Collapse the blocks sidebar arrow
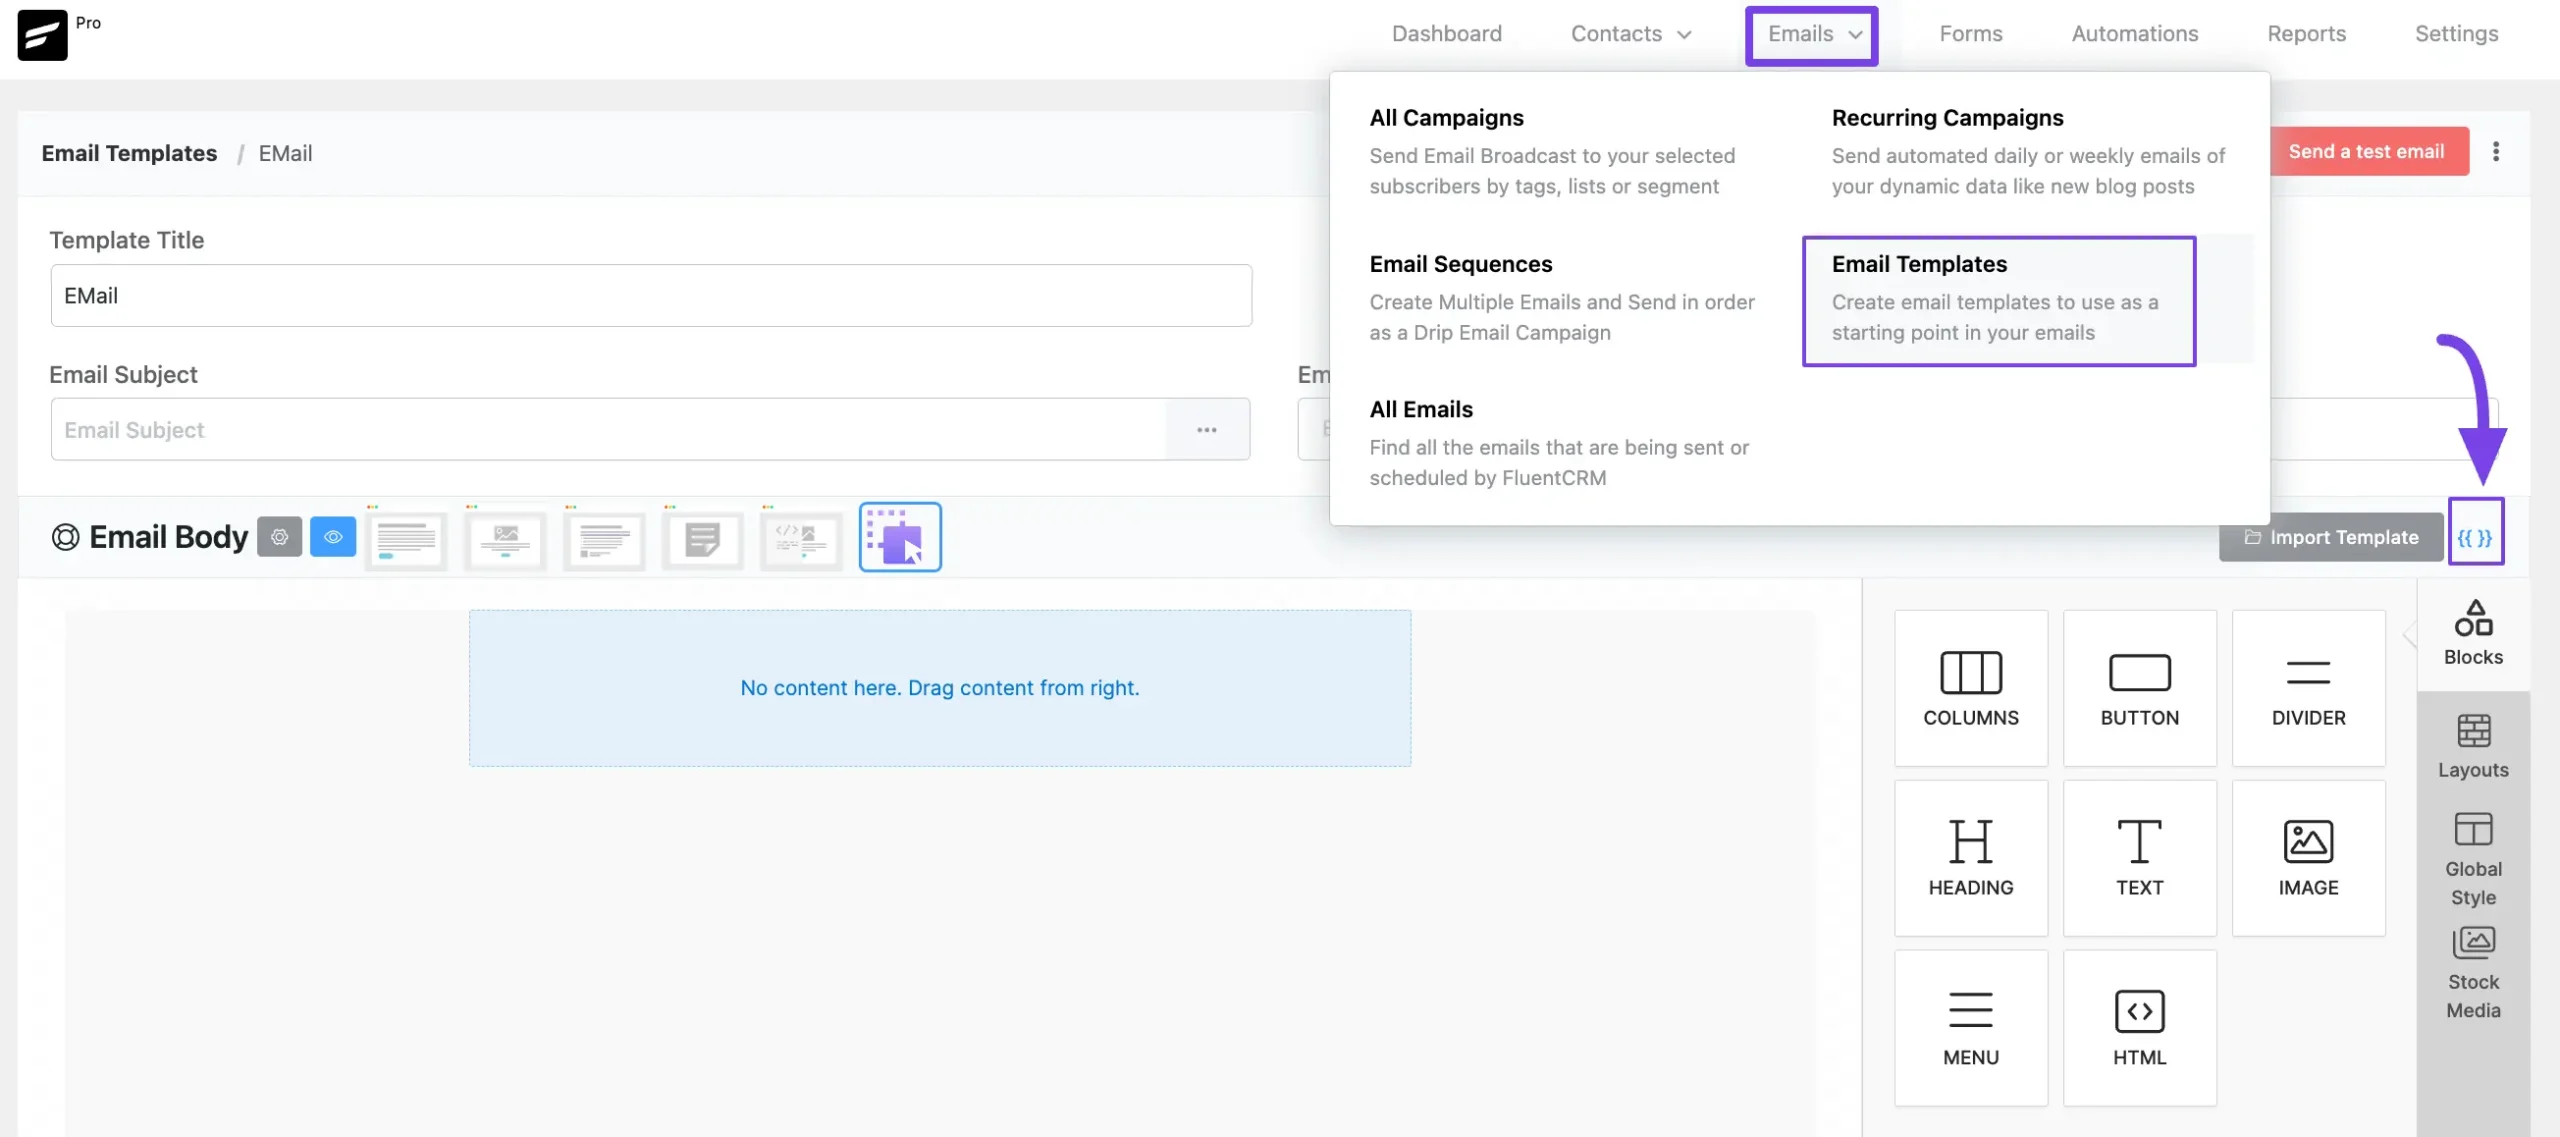The image size is (2560, 1137). 2409,633
